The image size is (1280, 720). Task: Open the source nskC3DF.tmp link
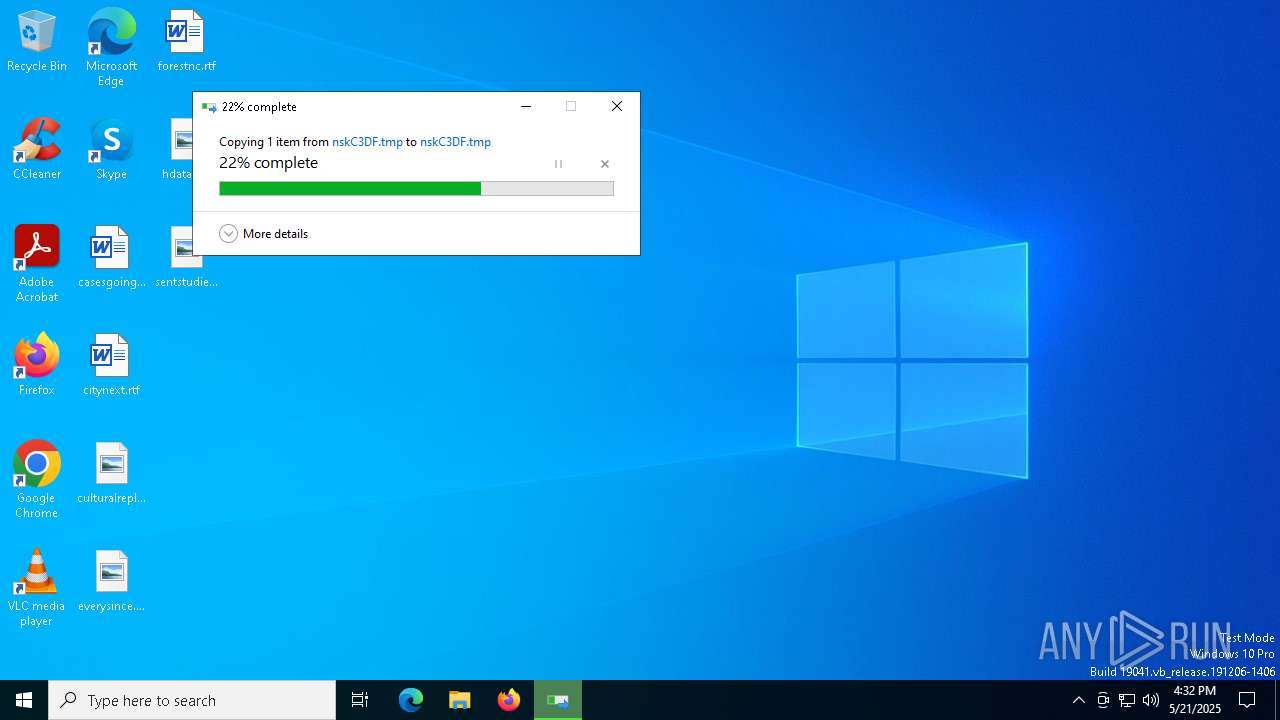(x=367, y=142)
